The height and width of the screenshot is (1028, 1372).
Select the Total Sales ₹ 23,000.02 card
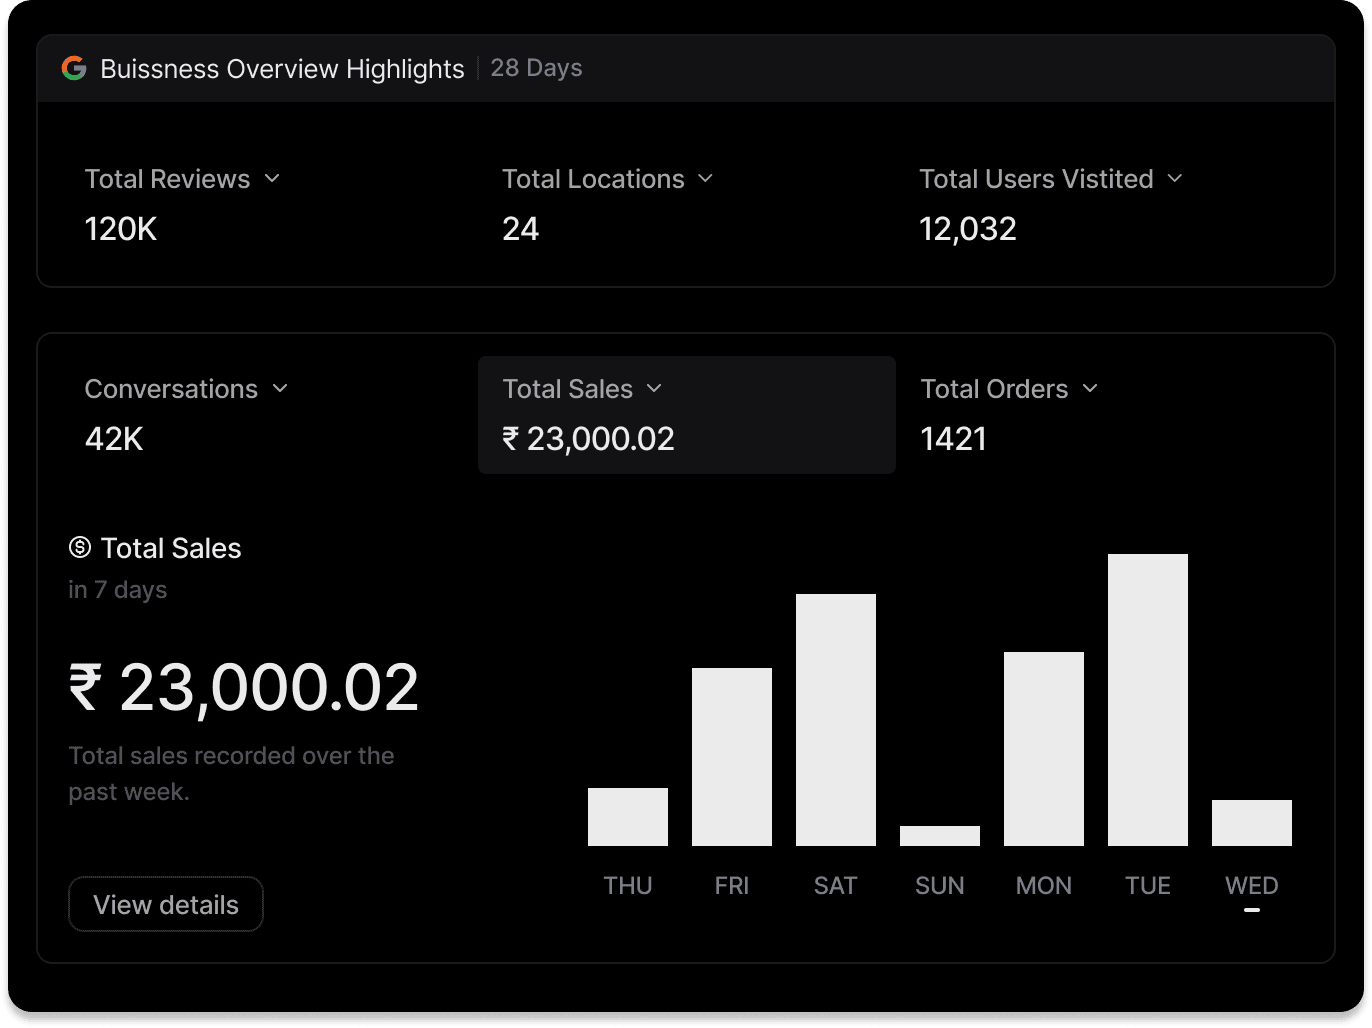687,415
